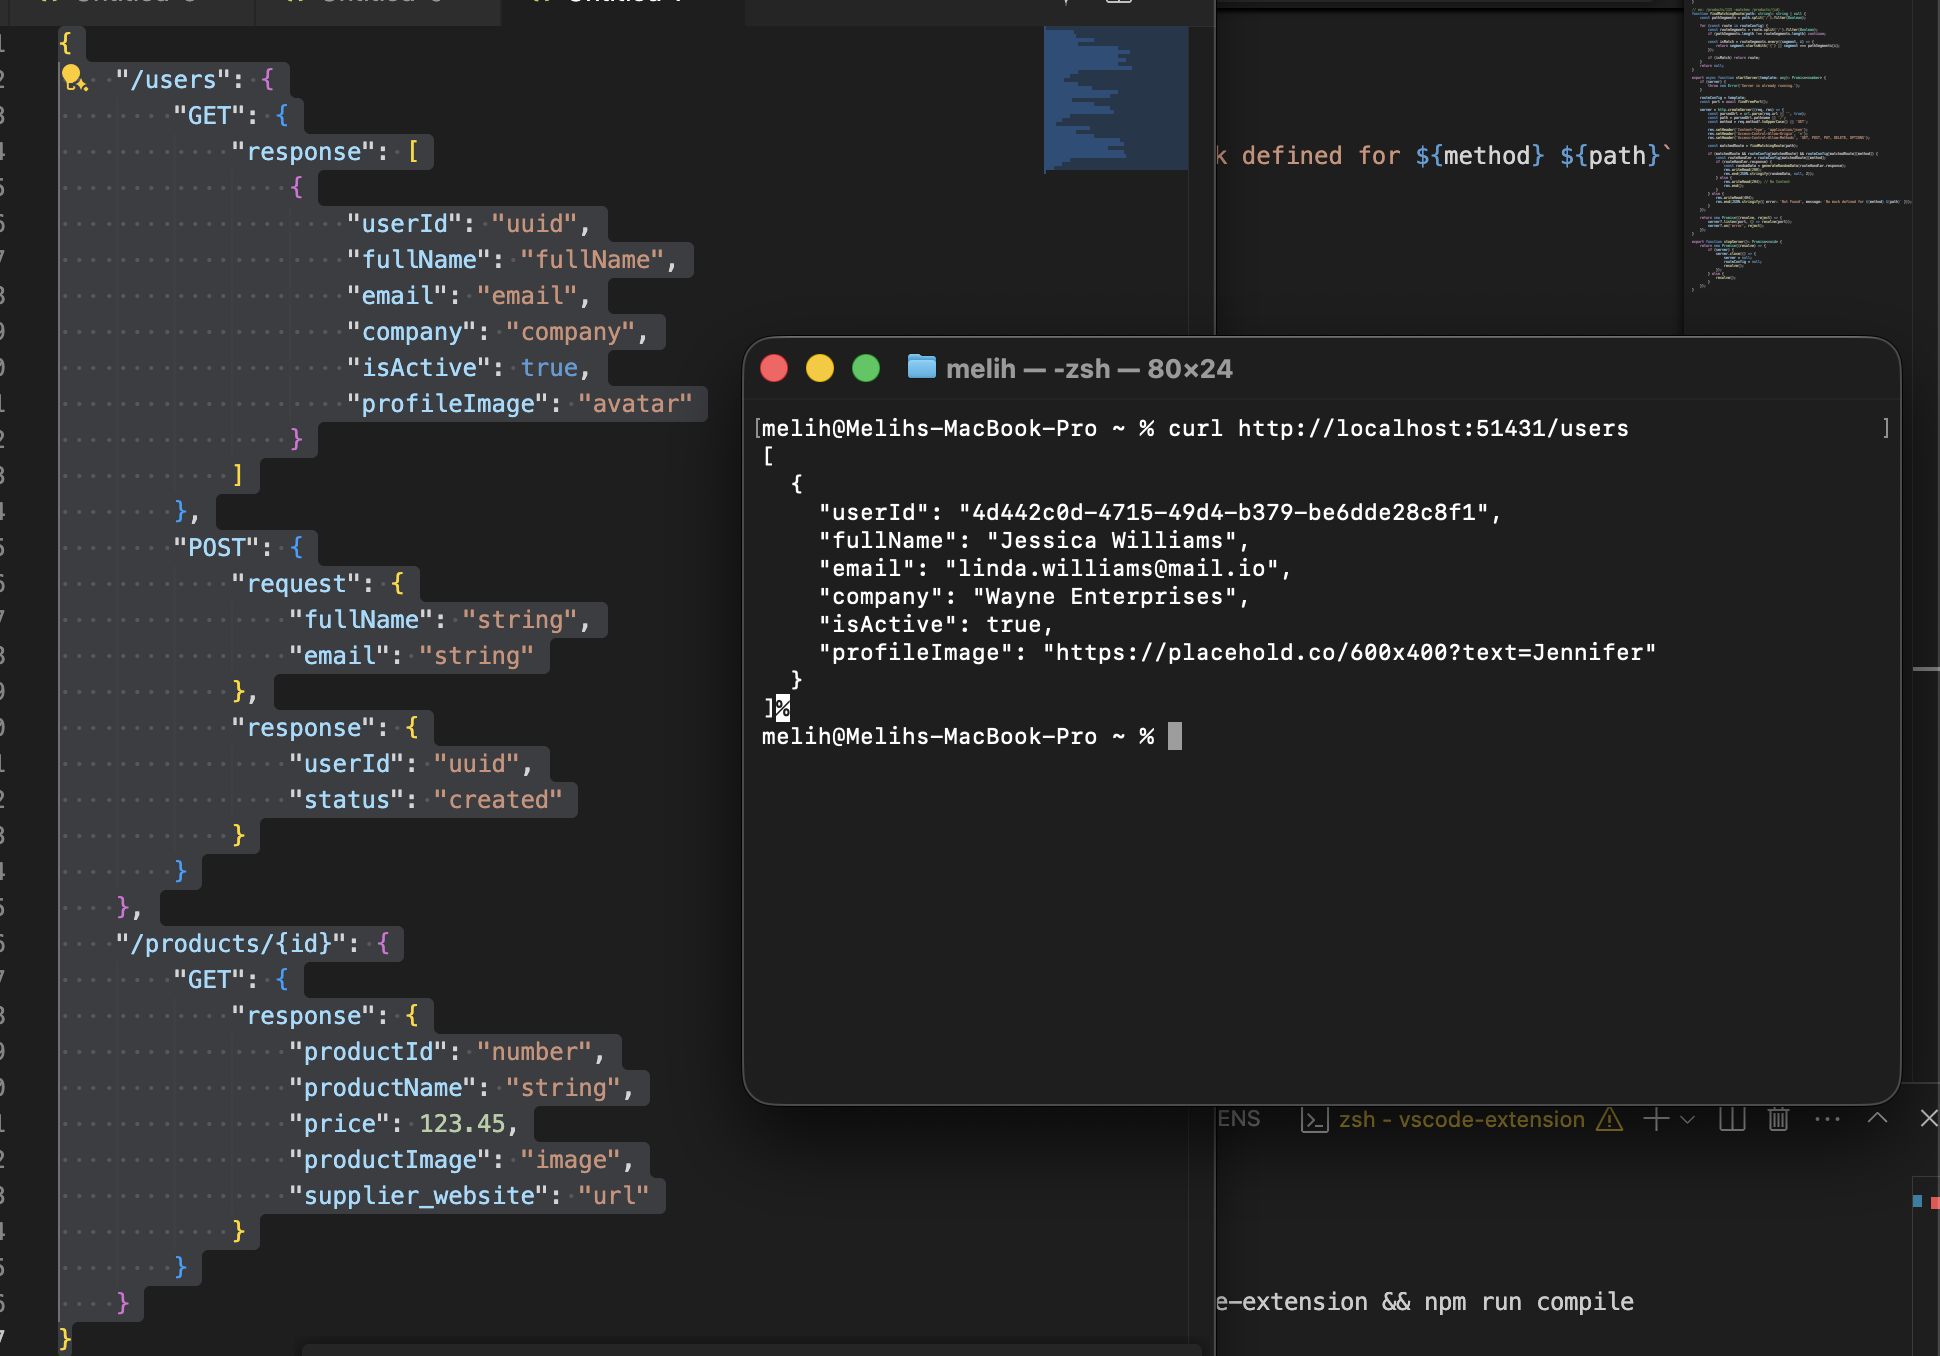Click the "isActive": true line in editor
Image resolution: width=1940 pixels, height=1356 pixels.
coord(468,367)
